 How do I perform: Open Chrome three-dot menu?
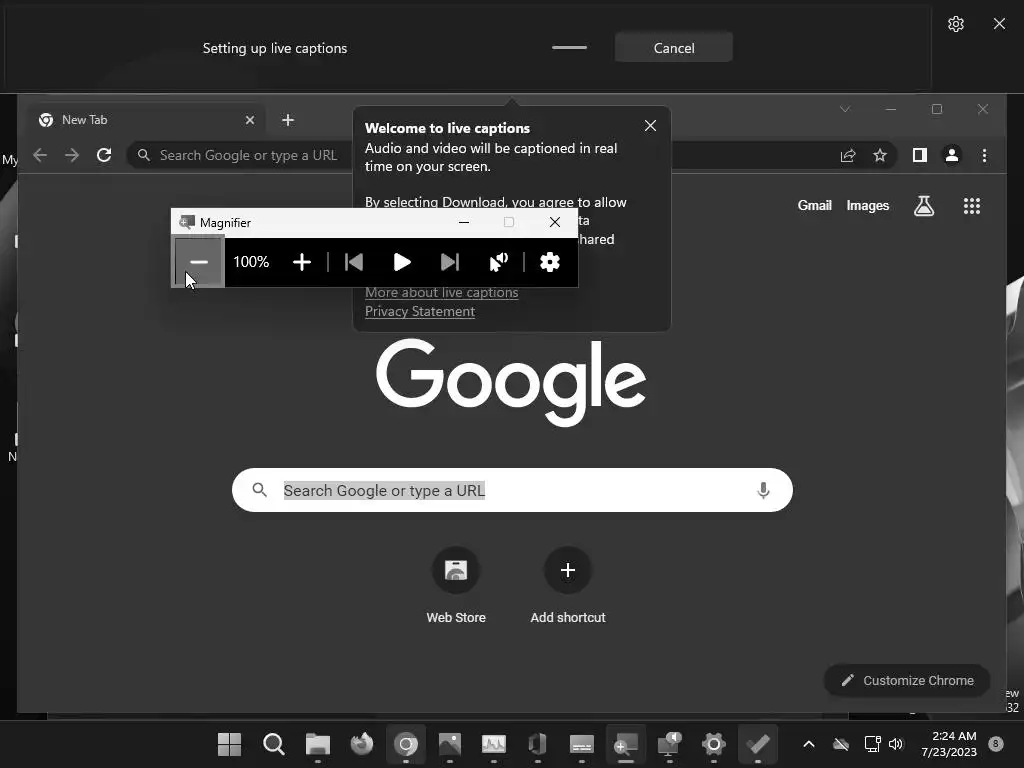click(984, 155)
